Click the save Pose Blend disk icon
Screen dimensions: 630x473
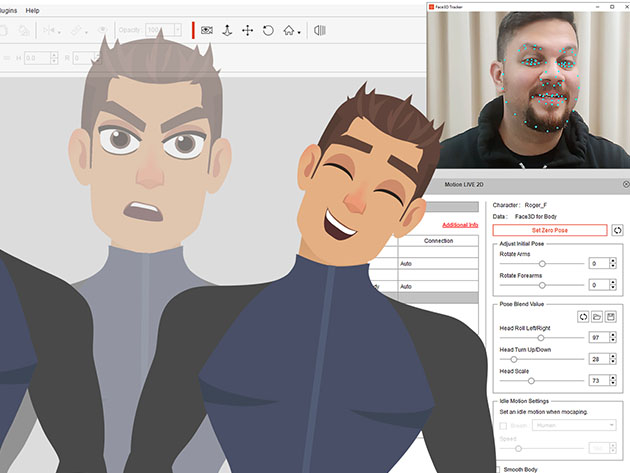point(611,317)
